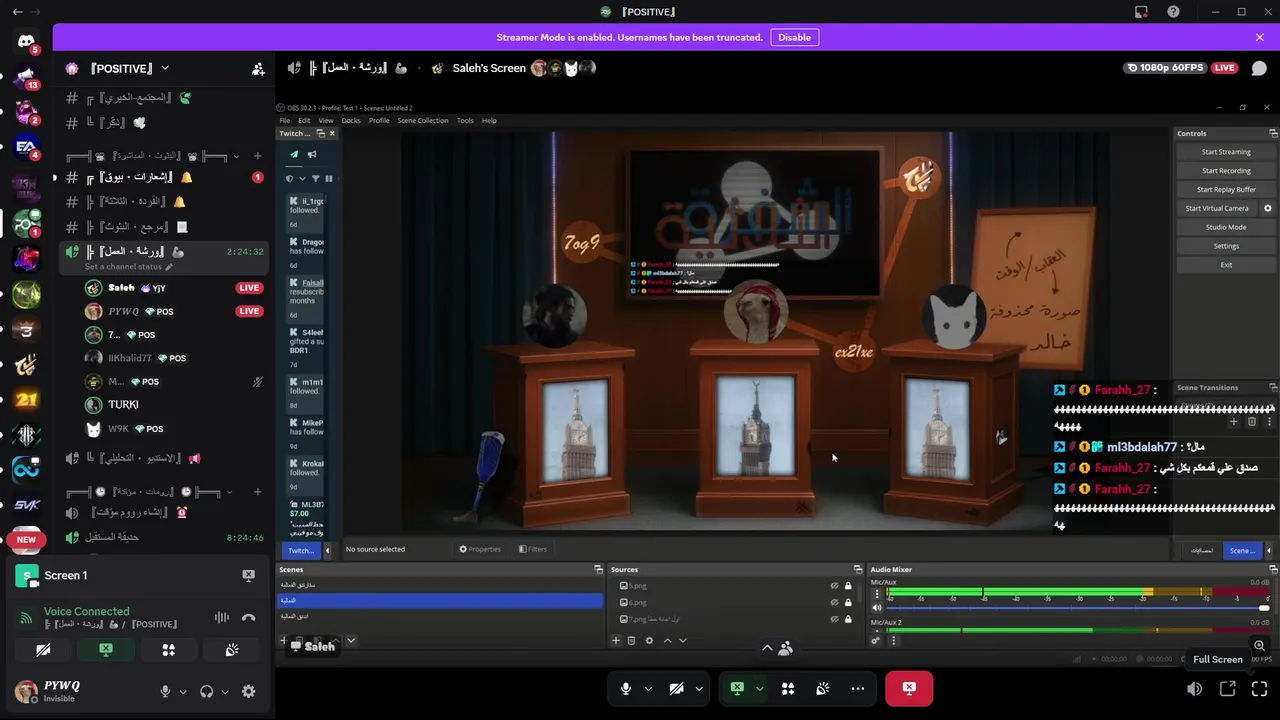
Task: Open the EA server icon
Action: click(27, 147)
